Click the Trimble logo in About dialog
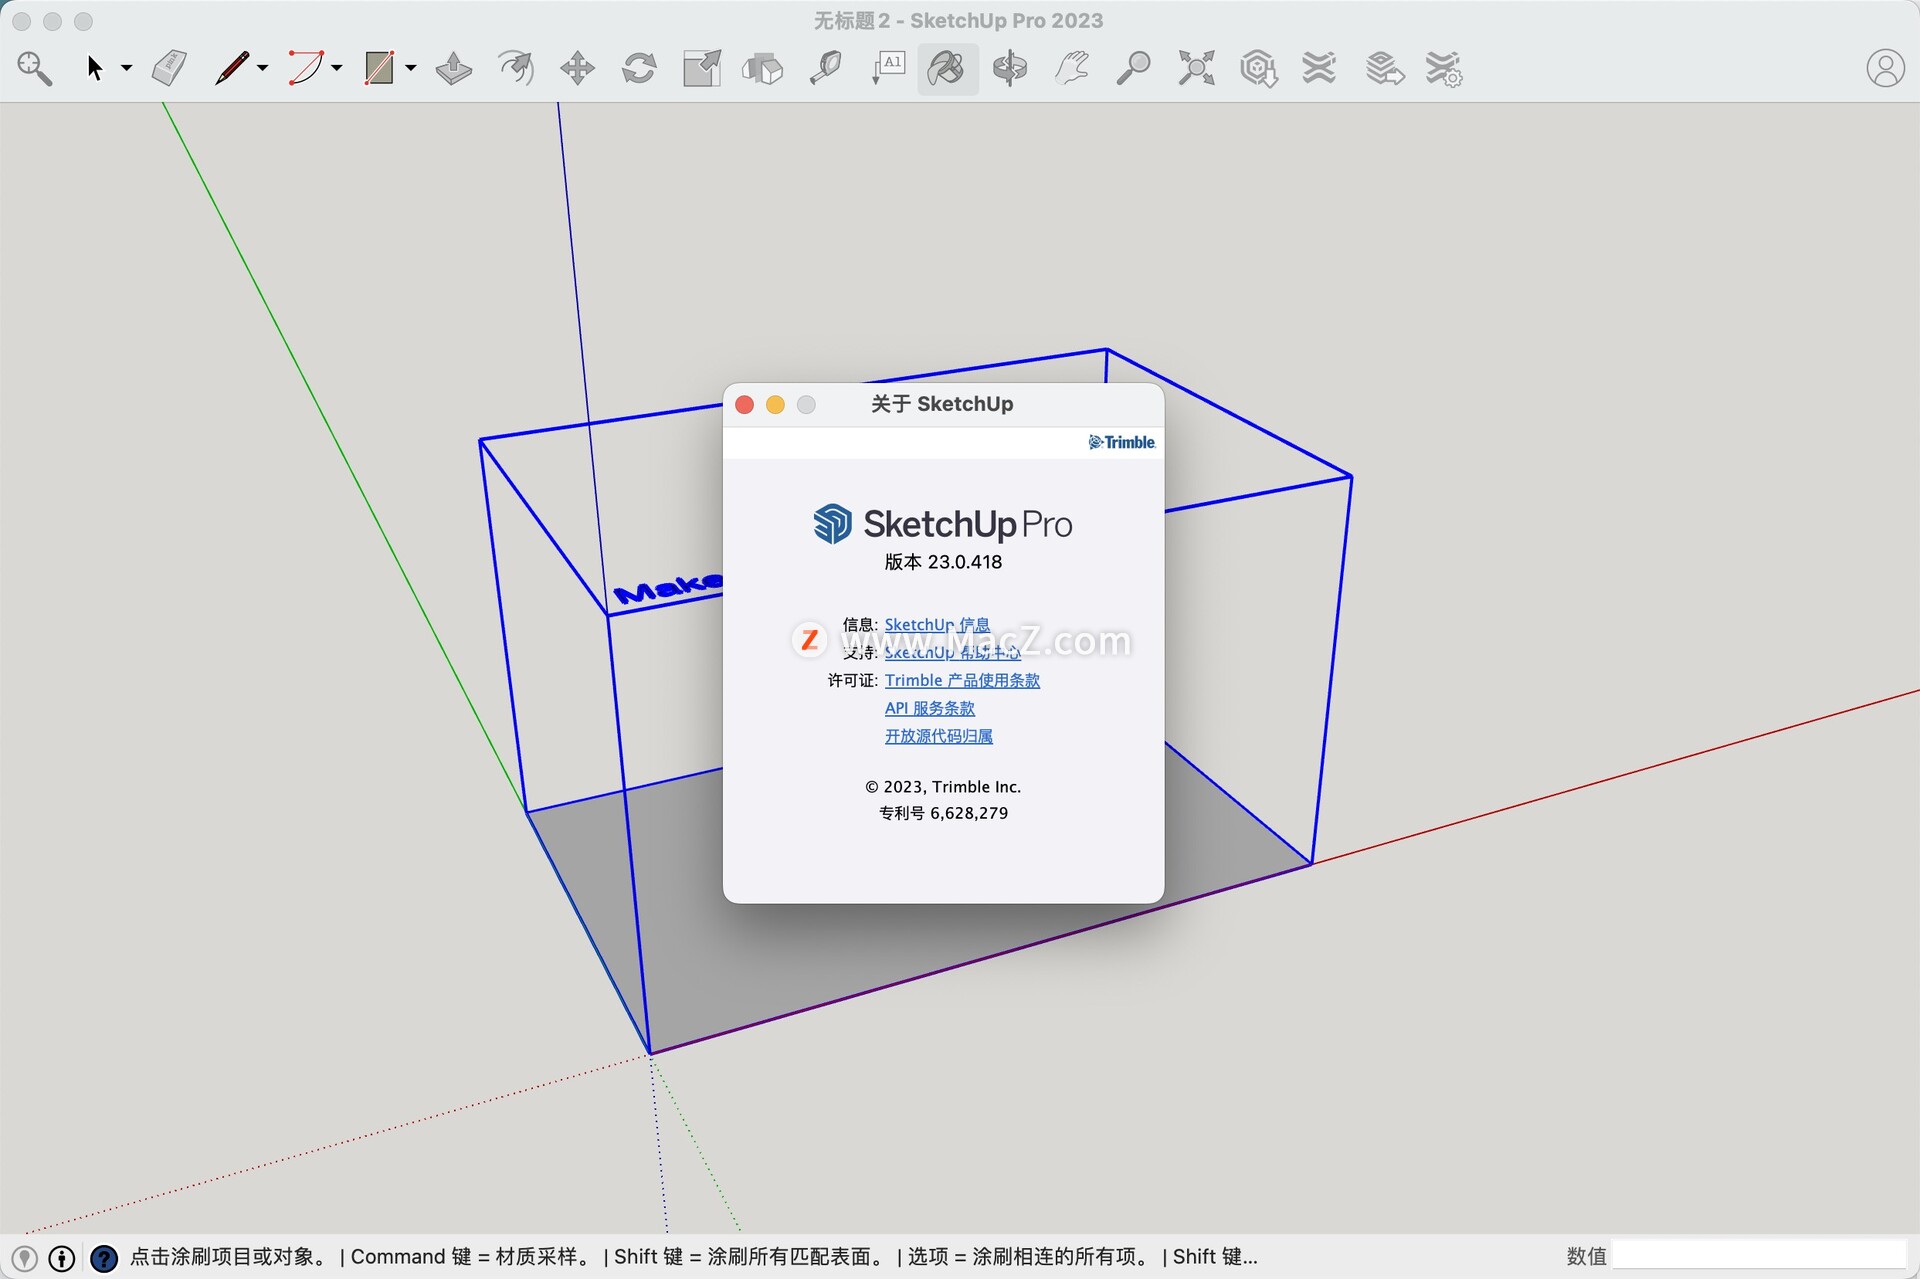Viewport: 1920px width, 1279px height. tap(1122, 442)
